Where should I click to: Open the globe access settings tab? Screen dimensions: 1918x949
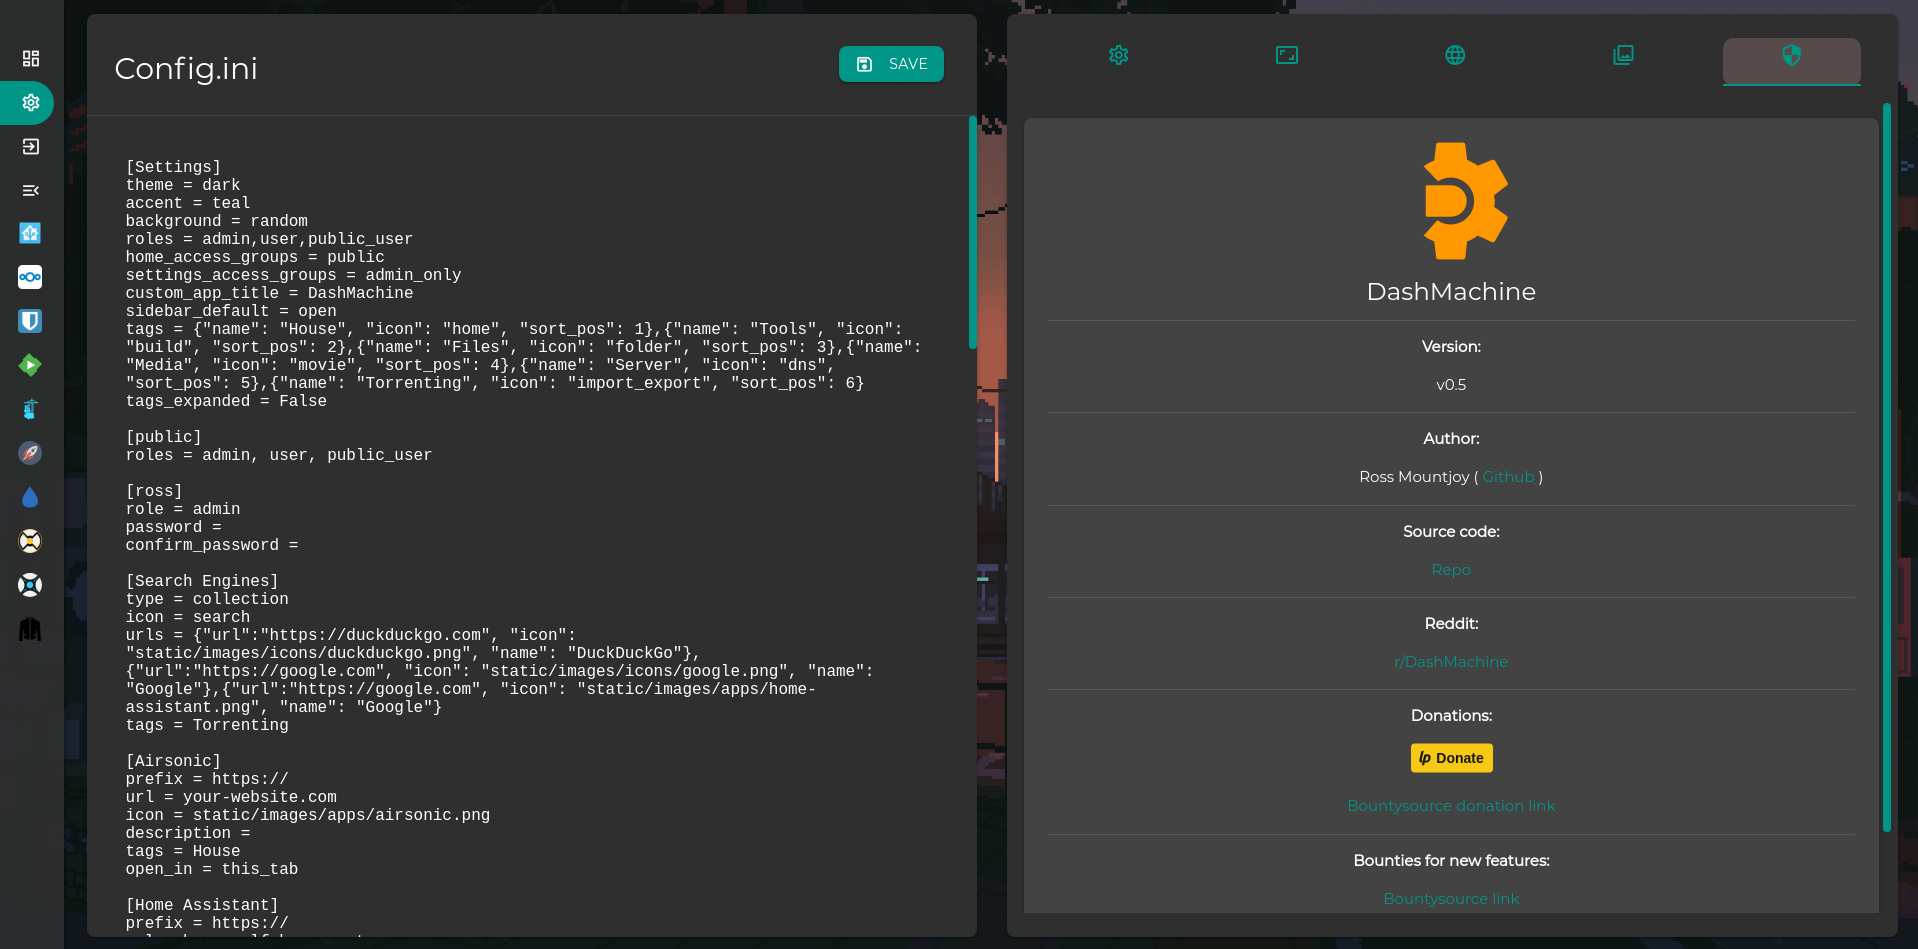(1453, 55)
